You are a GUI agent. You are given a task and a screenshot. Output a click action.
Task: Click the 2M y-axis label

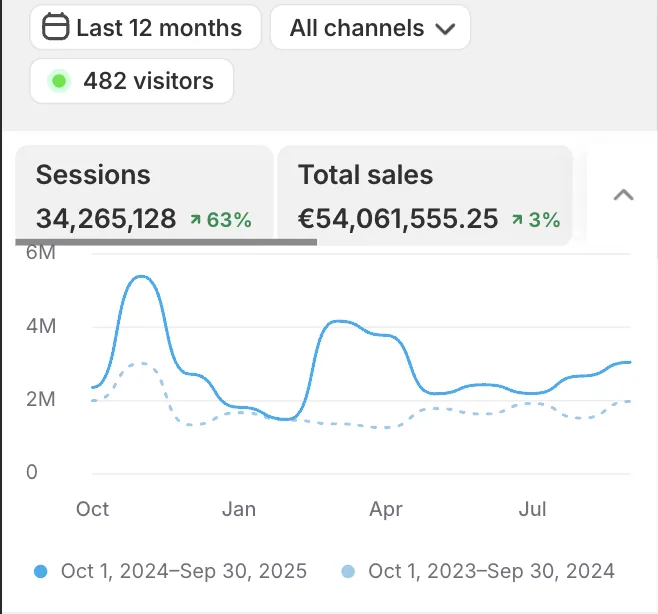pos(41,399)
